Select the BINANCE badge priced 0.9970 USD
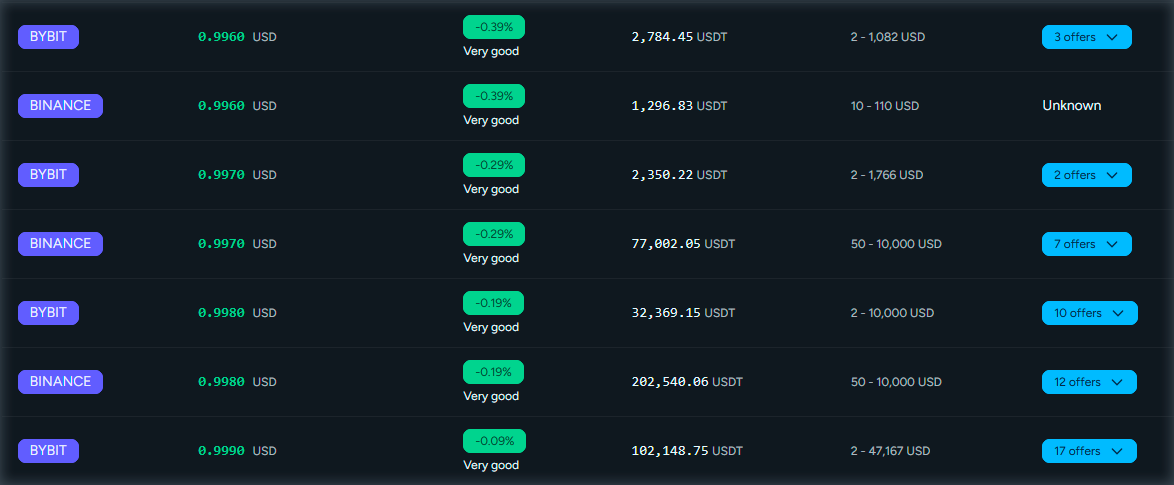The width and height of the screenshot is (1174, 485). click(x=60, y=243)
